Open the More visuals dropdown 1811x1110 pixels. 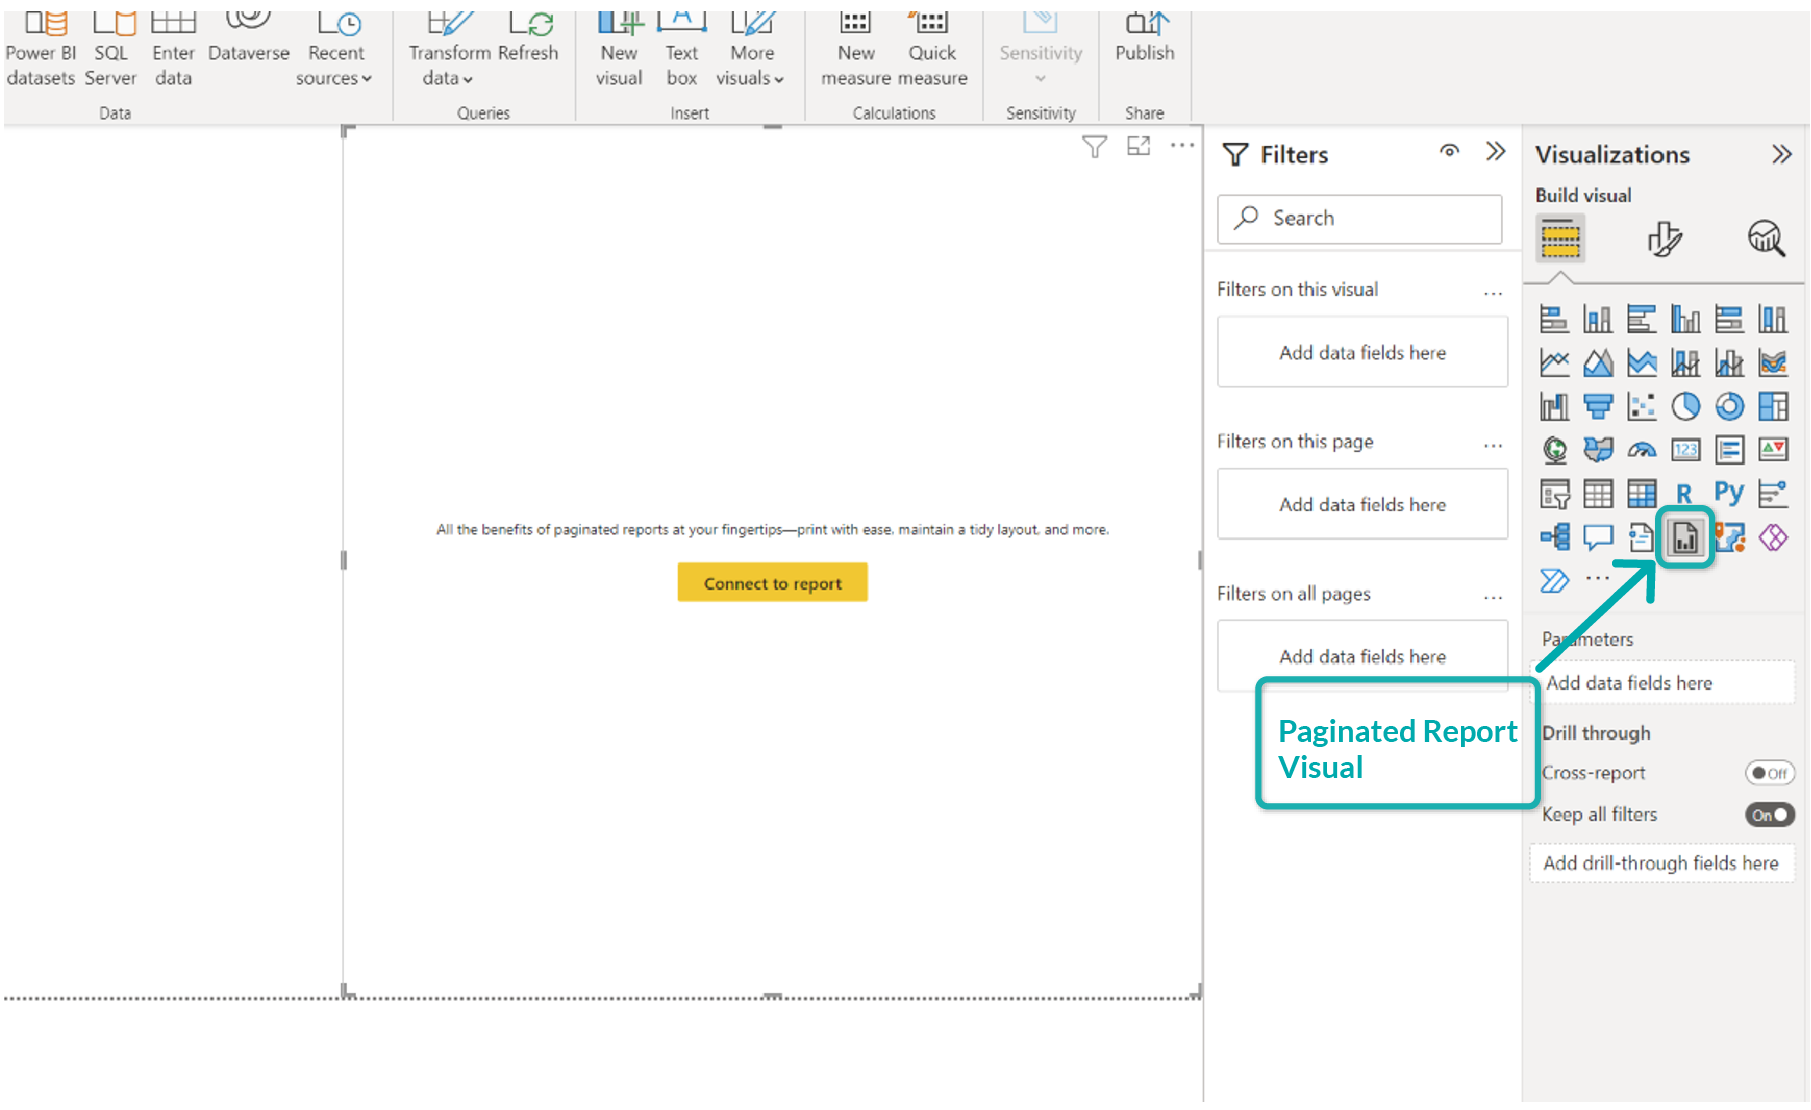[x=751, y=65]
